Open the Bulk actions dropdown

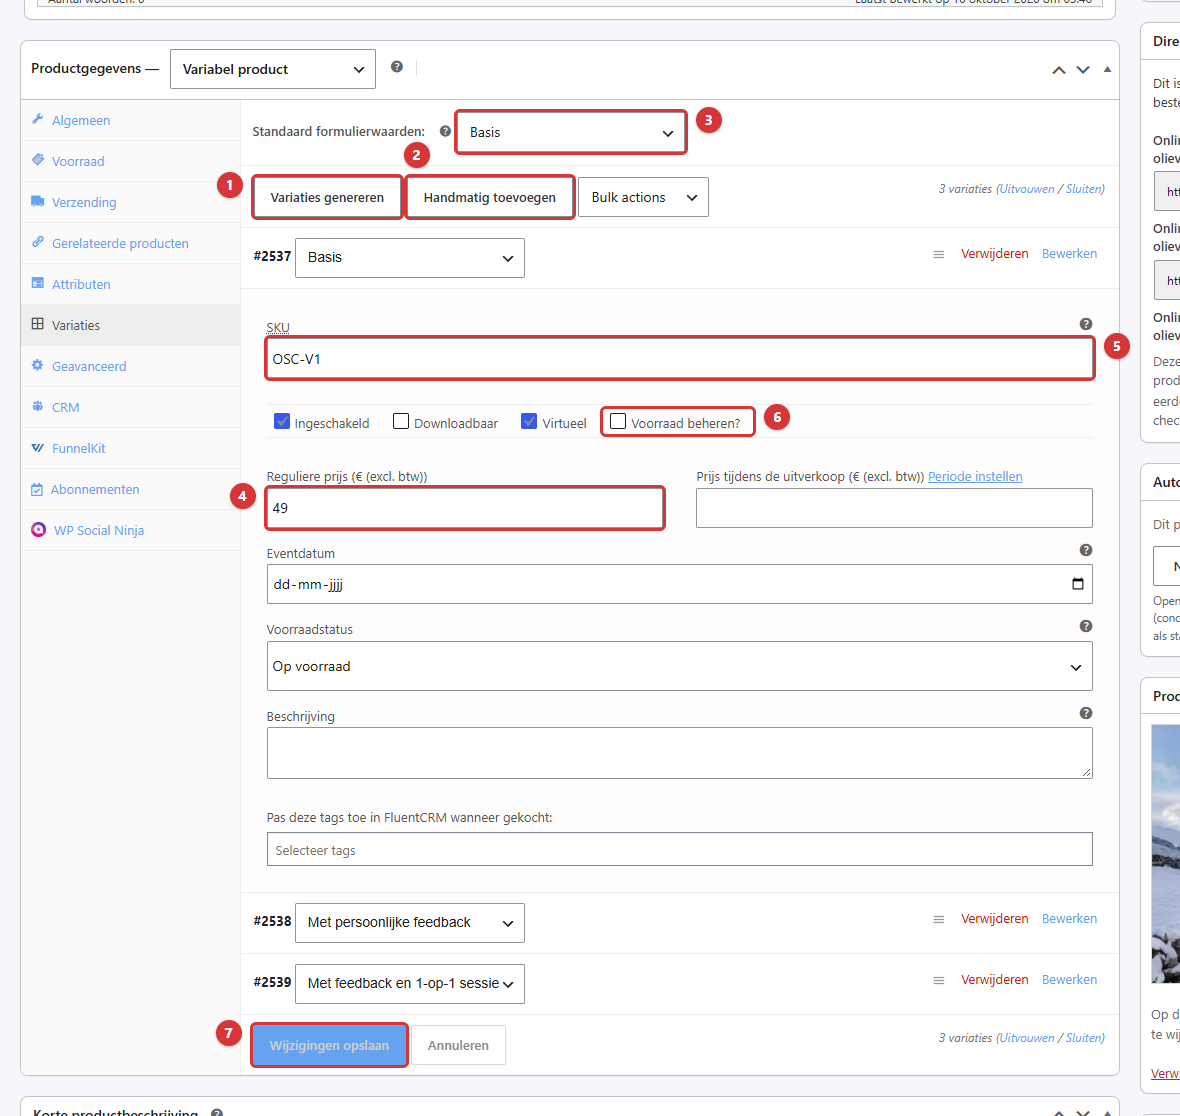tap(643, 197)
